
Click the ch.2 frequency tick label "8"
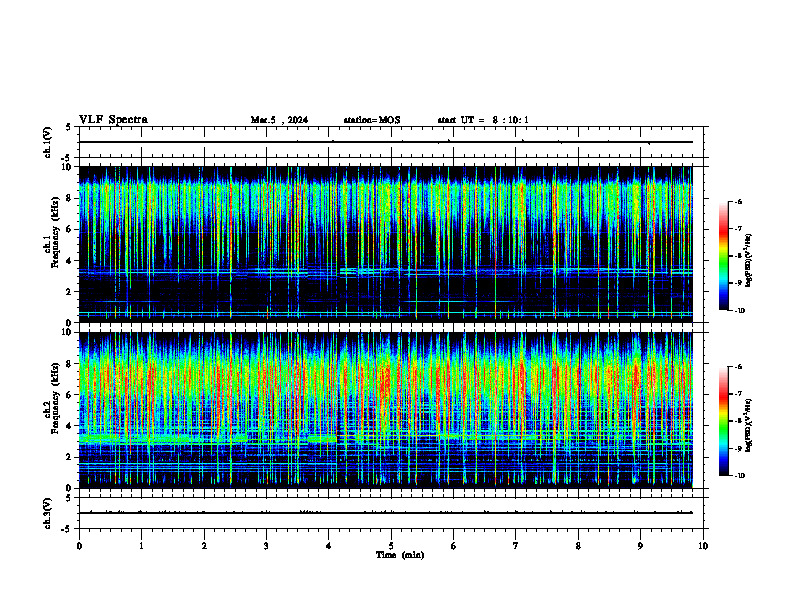point(70,364)
